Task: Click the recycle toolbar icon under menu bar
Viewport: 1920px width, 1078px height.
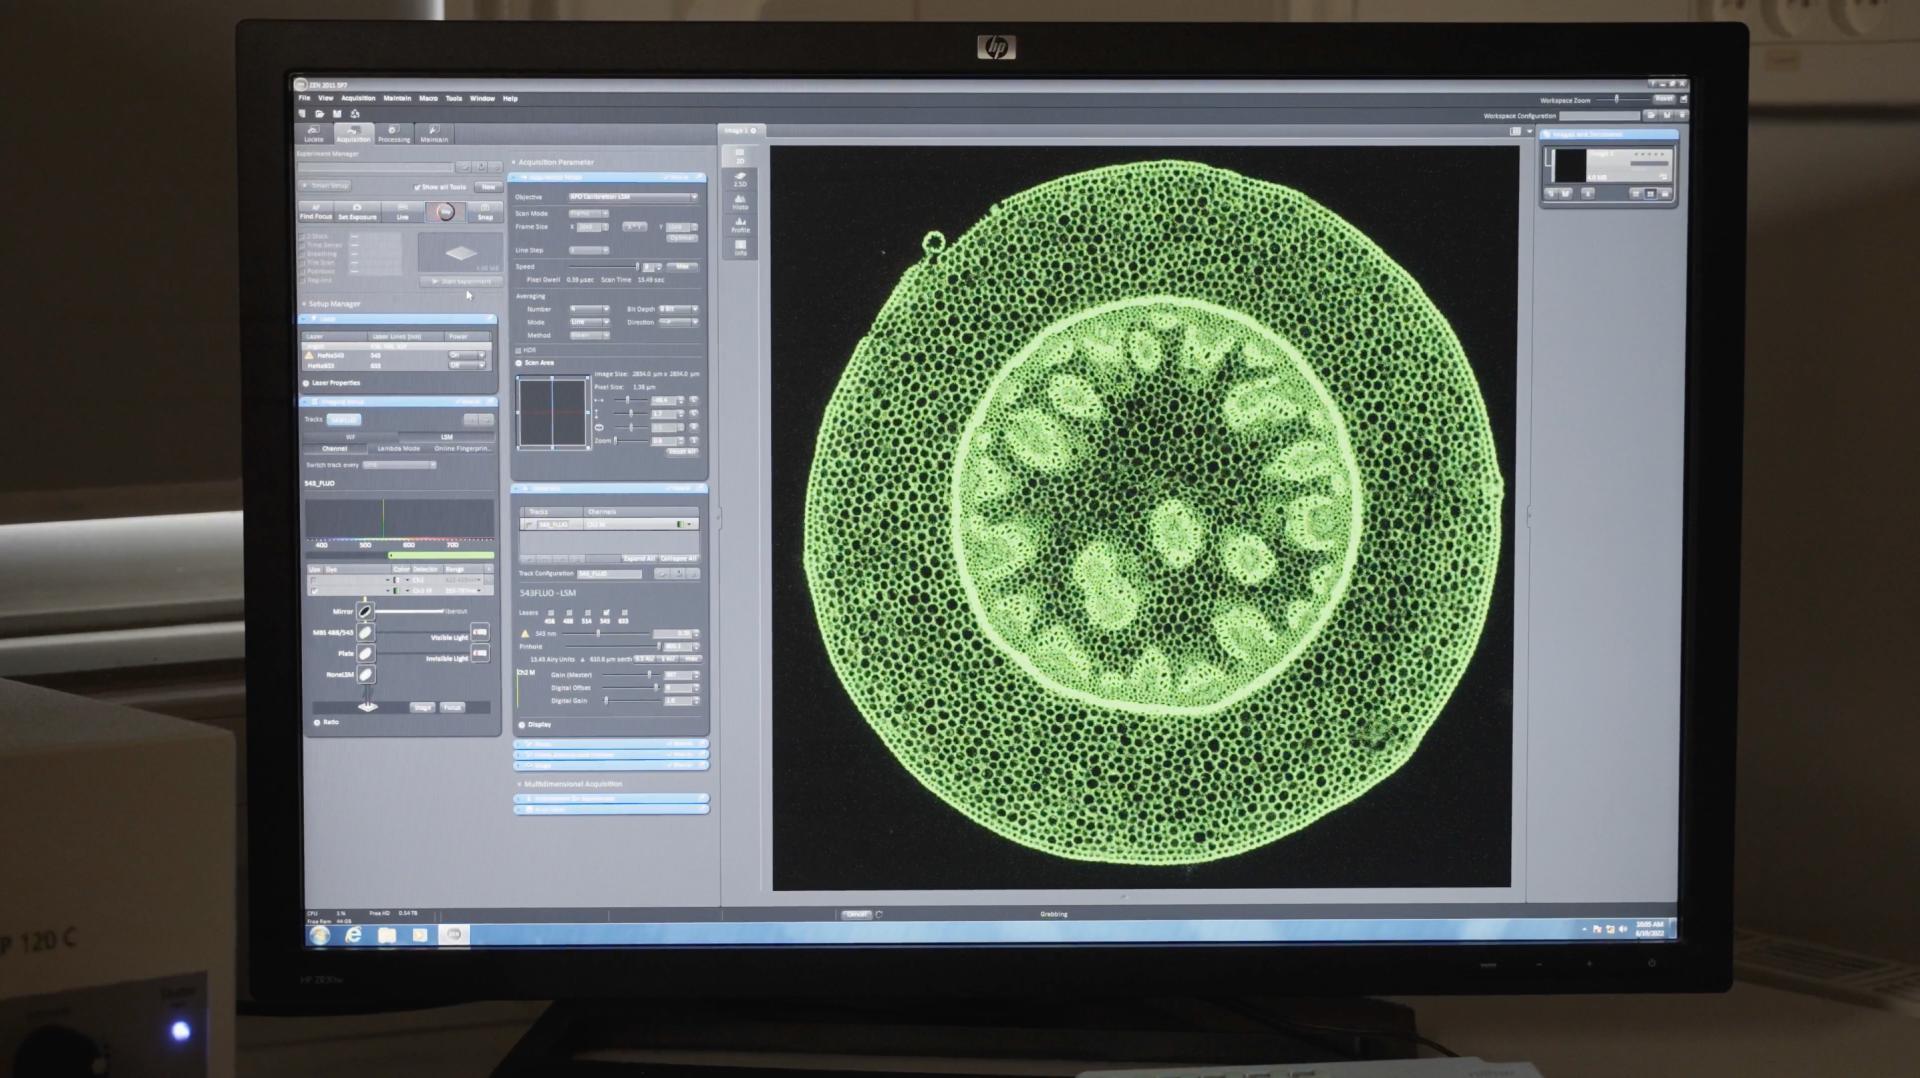Action: [354, 114]
